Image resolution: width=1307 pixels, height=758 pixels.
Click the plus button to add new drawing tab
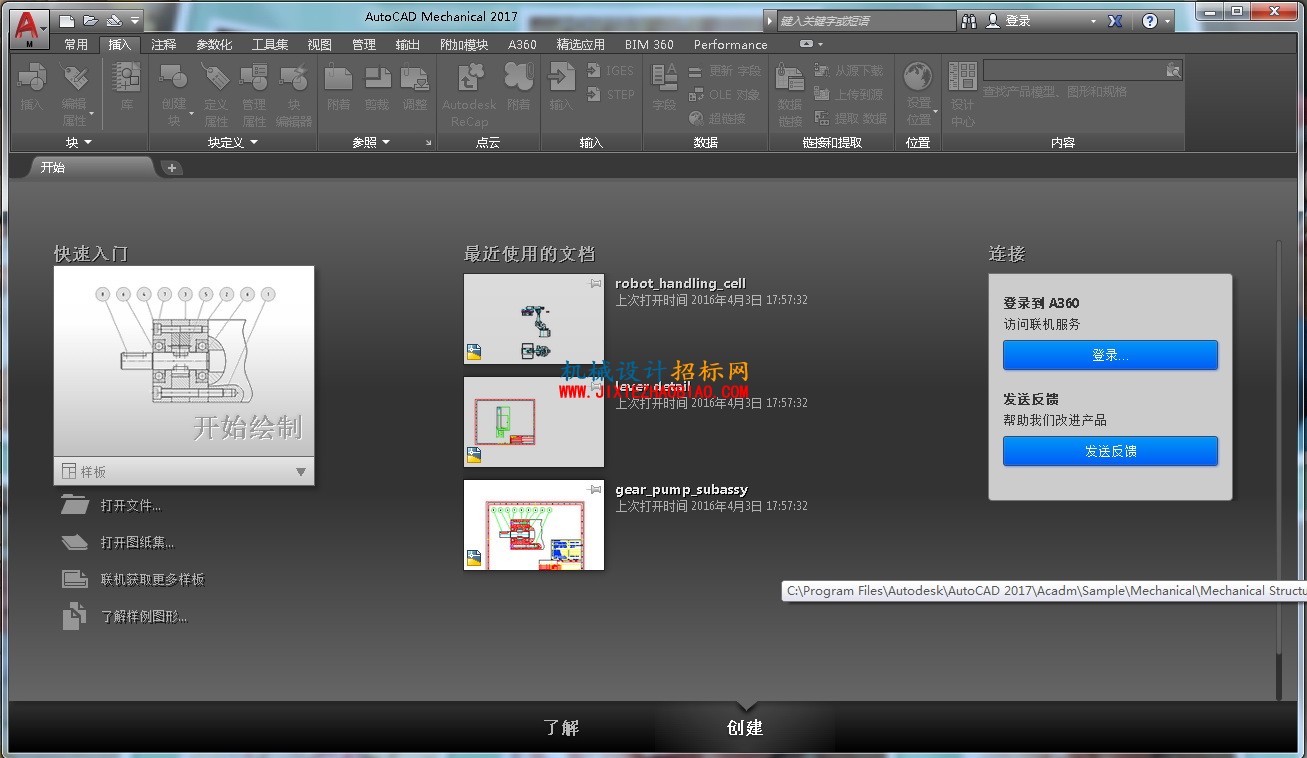point(172,168)
